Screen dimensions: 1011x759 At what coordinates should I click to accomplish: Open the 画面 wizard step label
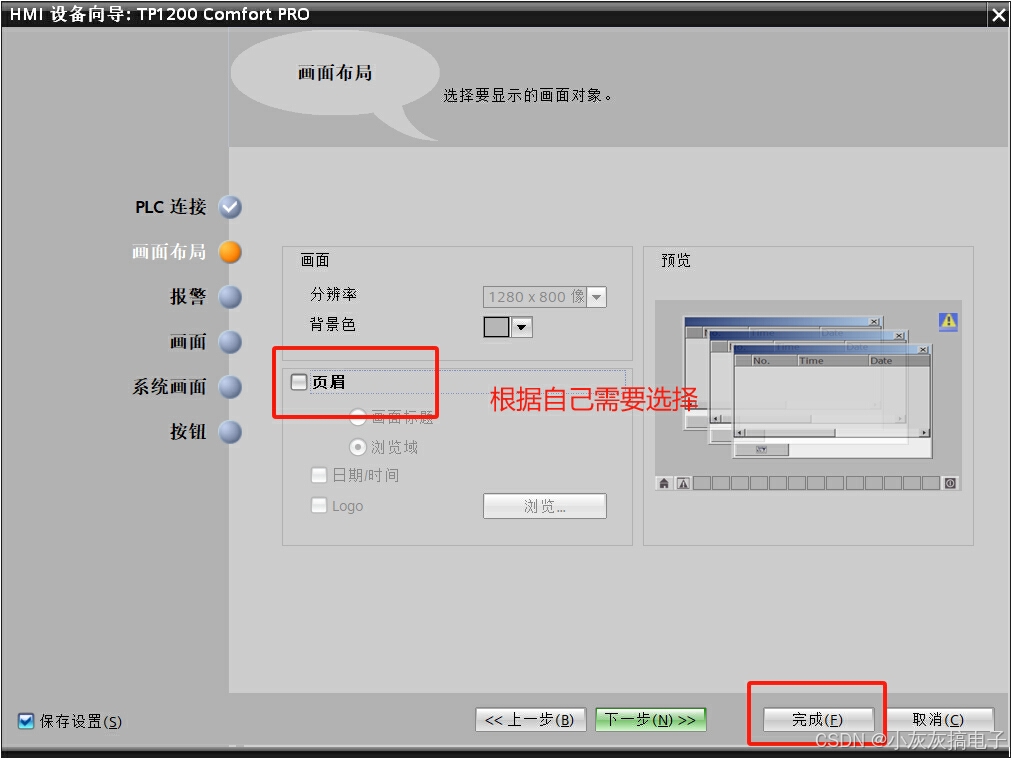[188, 342]
